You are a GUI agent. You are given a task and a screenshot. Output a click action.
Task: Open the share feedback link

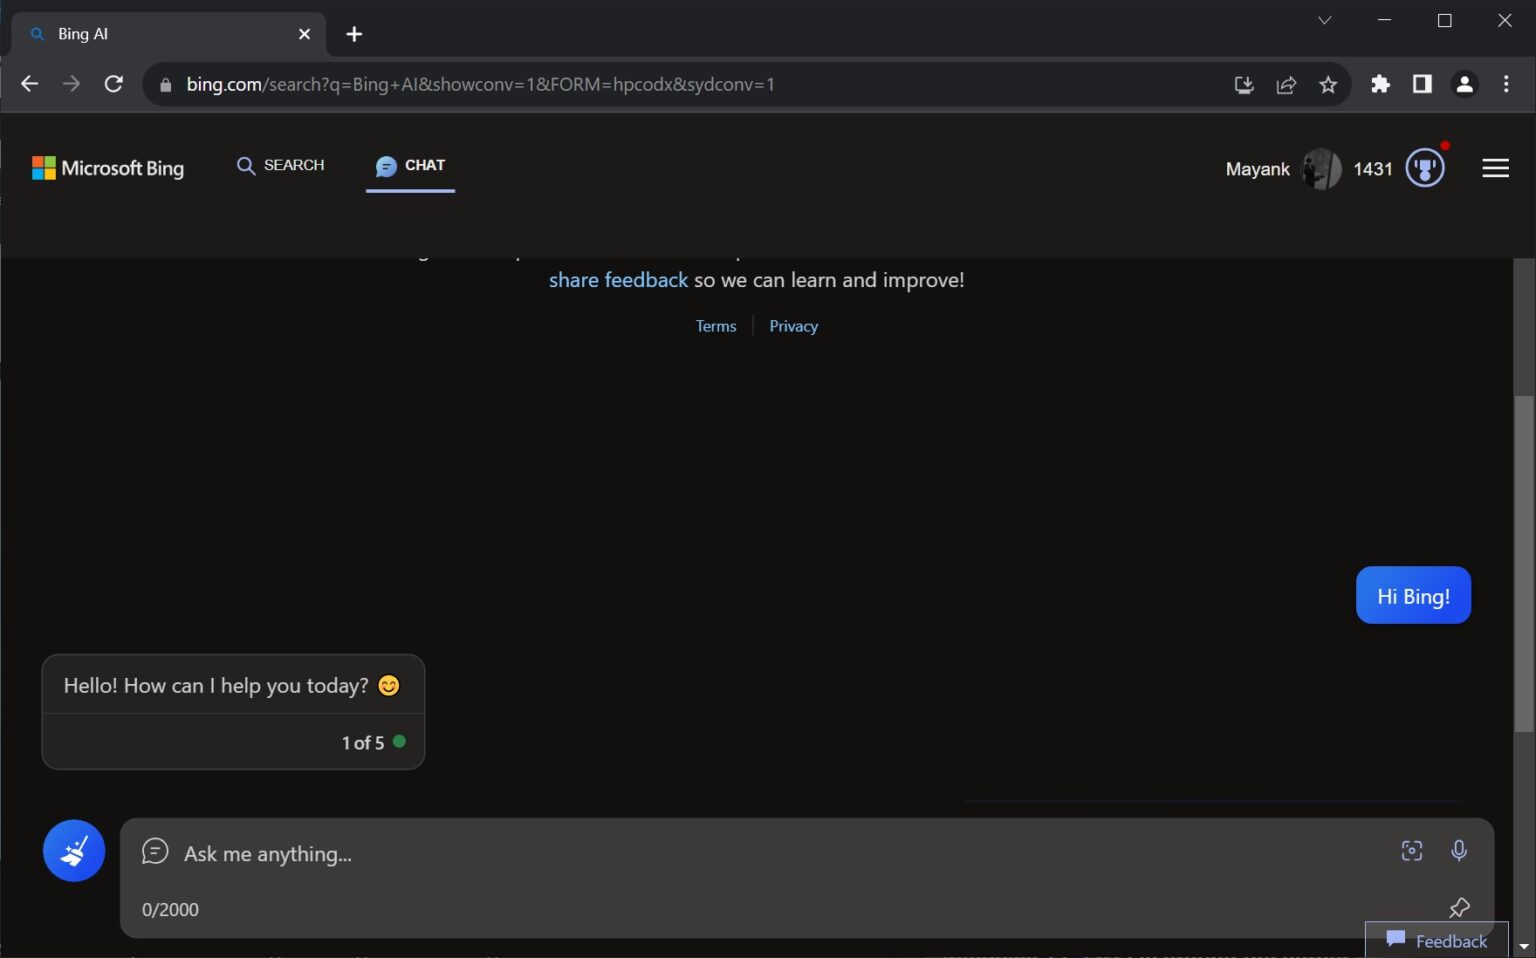tap(618, 280)
